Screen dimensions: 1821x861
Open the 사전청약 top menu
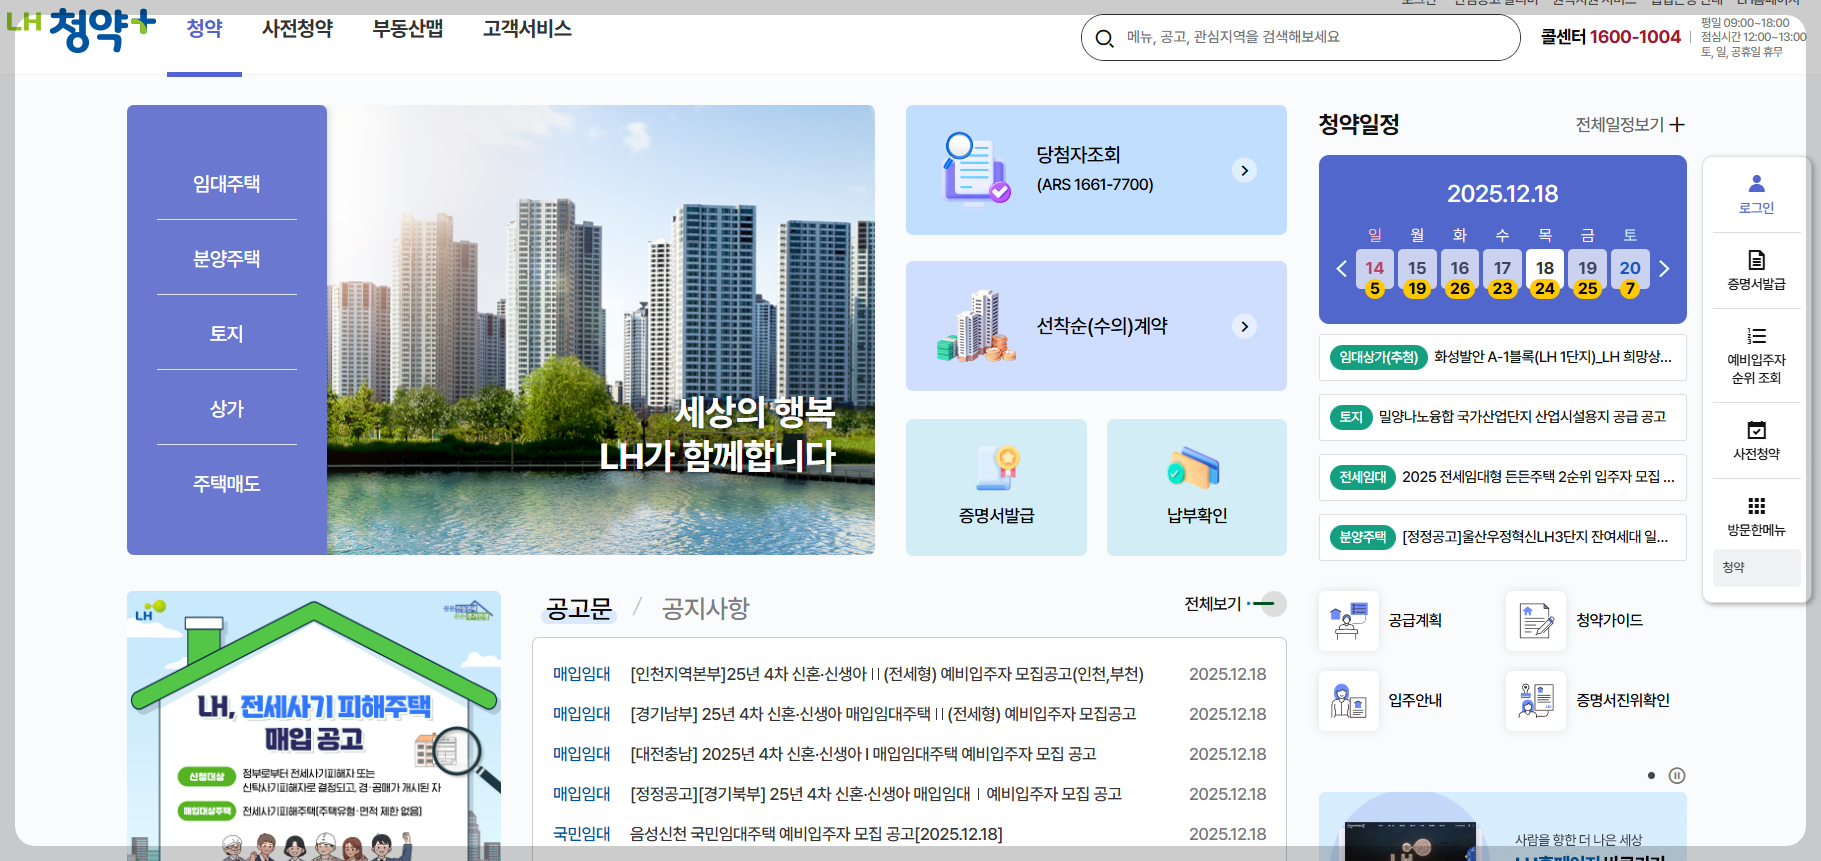[x=297, y=28]
